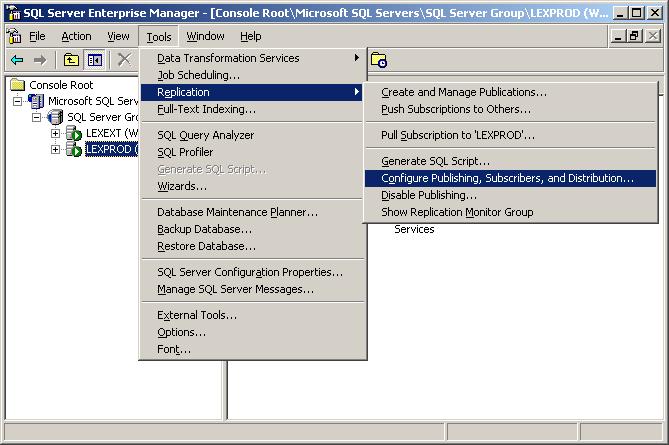Viewport: 669px width, 445px height.
Task: Select Show Replication Monitor Group
Action: click(x=510, y=212)
